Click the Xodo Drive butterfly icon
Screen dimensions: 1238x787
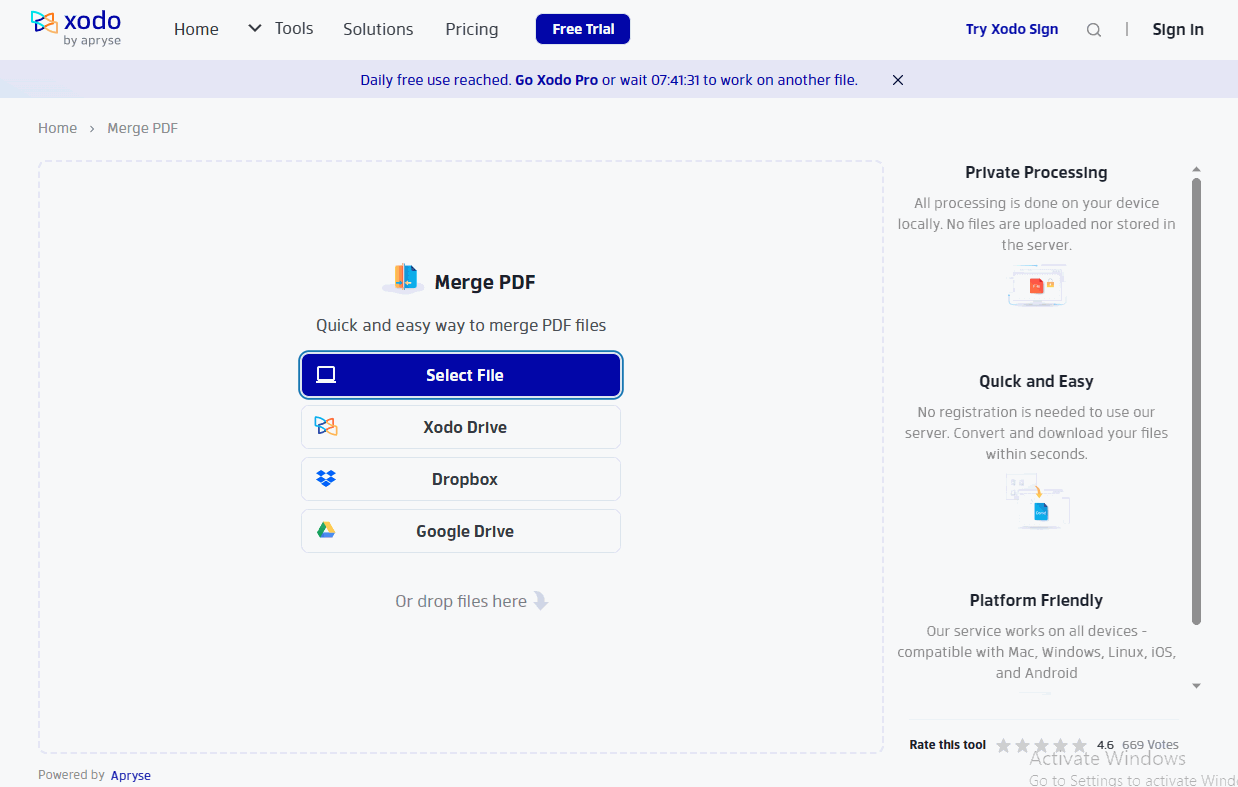pos(325,426)
